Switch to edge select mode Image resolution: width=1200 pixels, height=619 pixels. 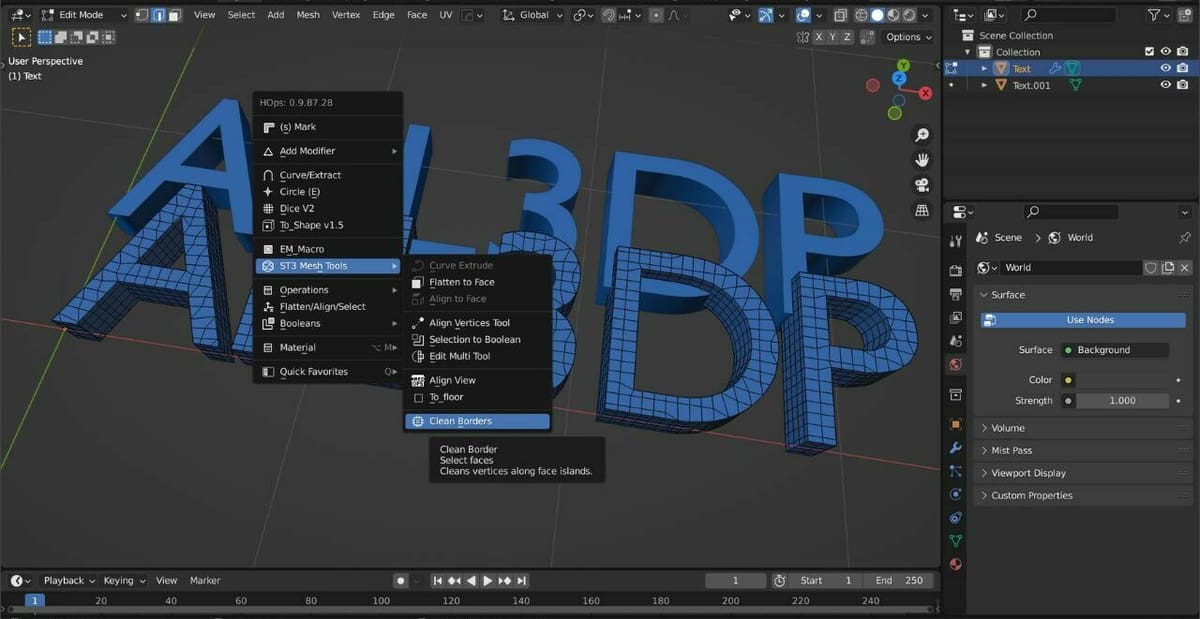[x=158, y=15]
